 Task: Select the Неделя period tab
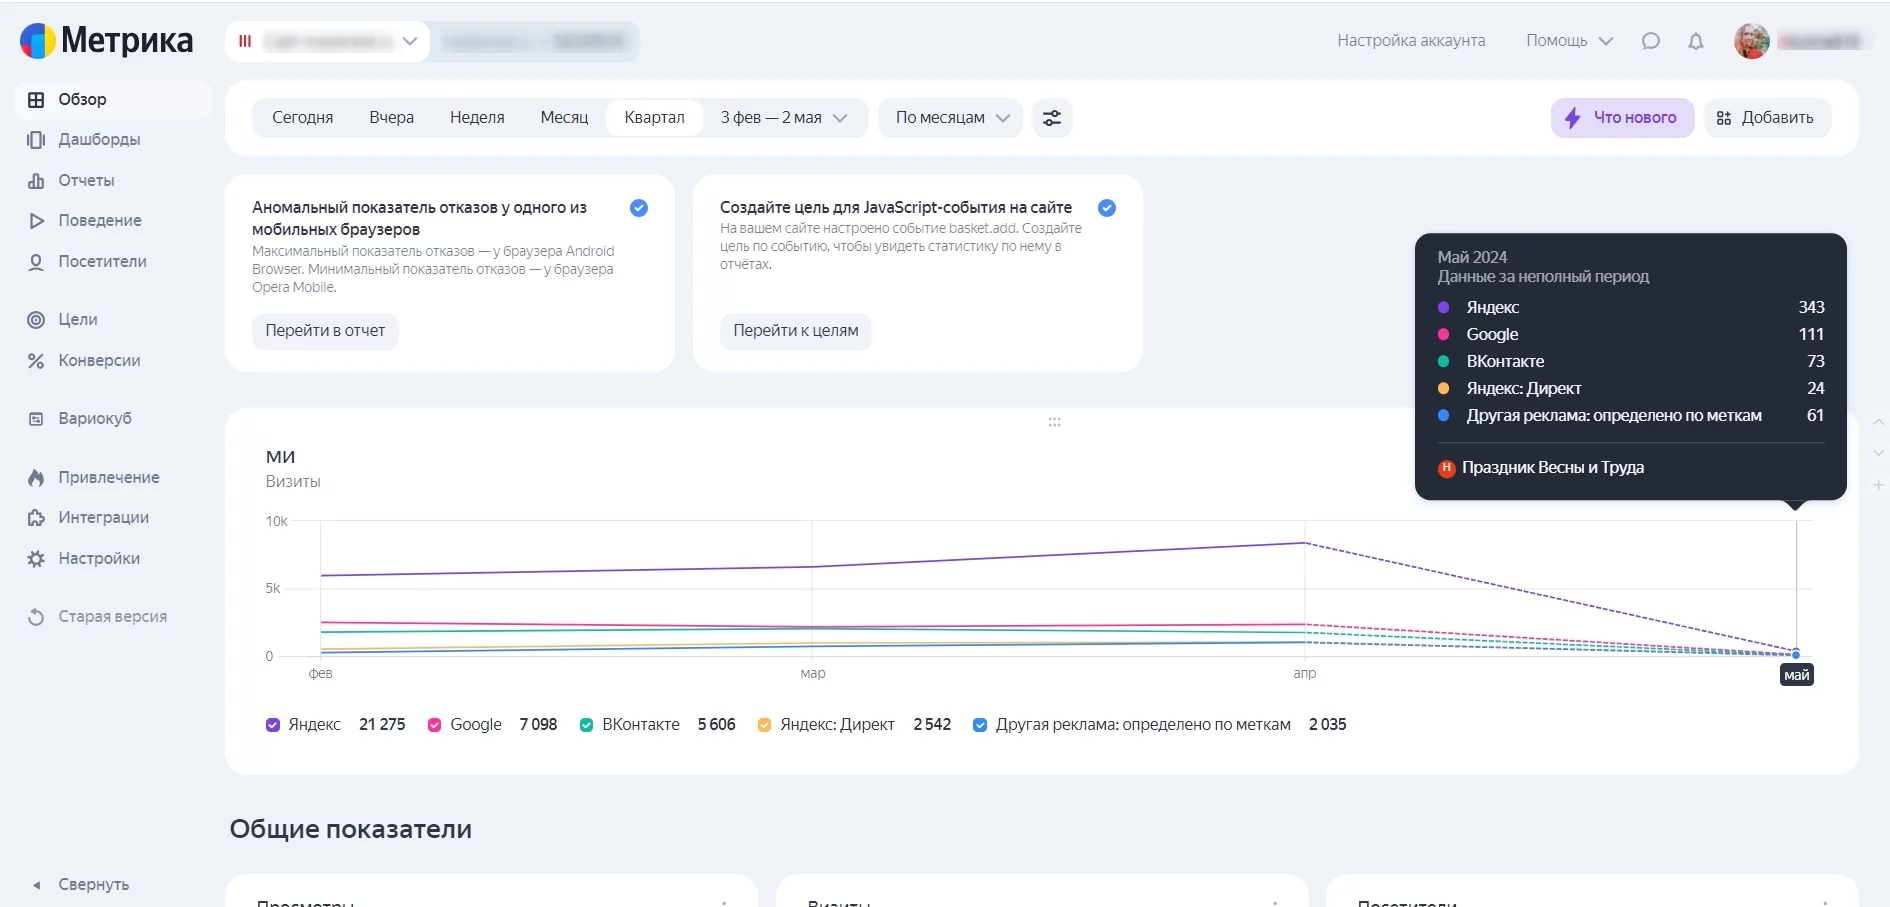477,117
